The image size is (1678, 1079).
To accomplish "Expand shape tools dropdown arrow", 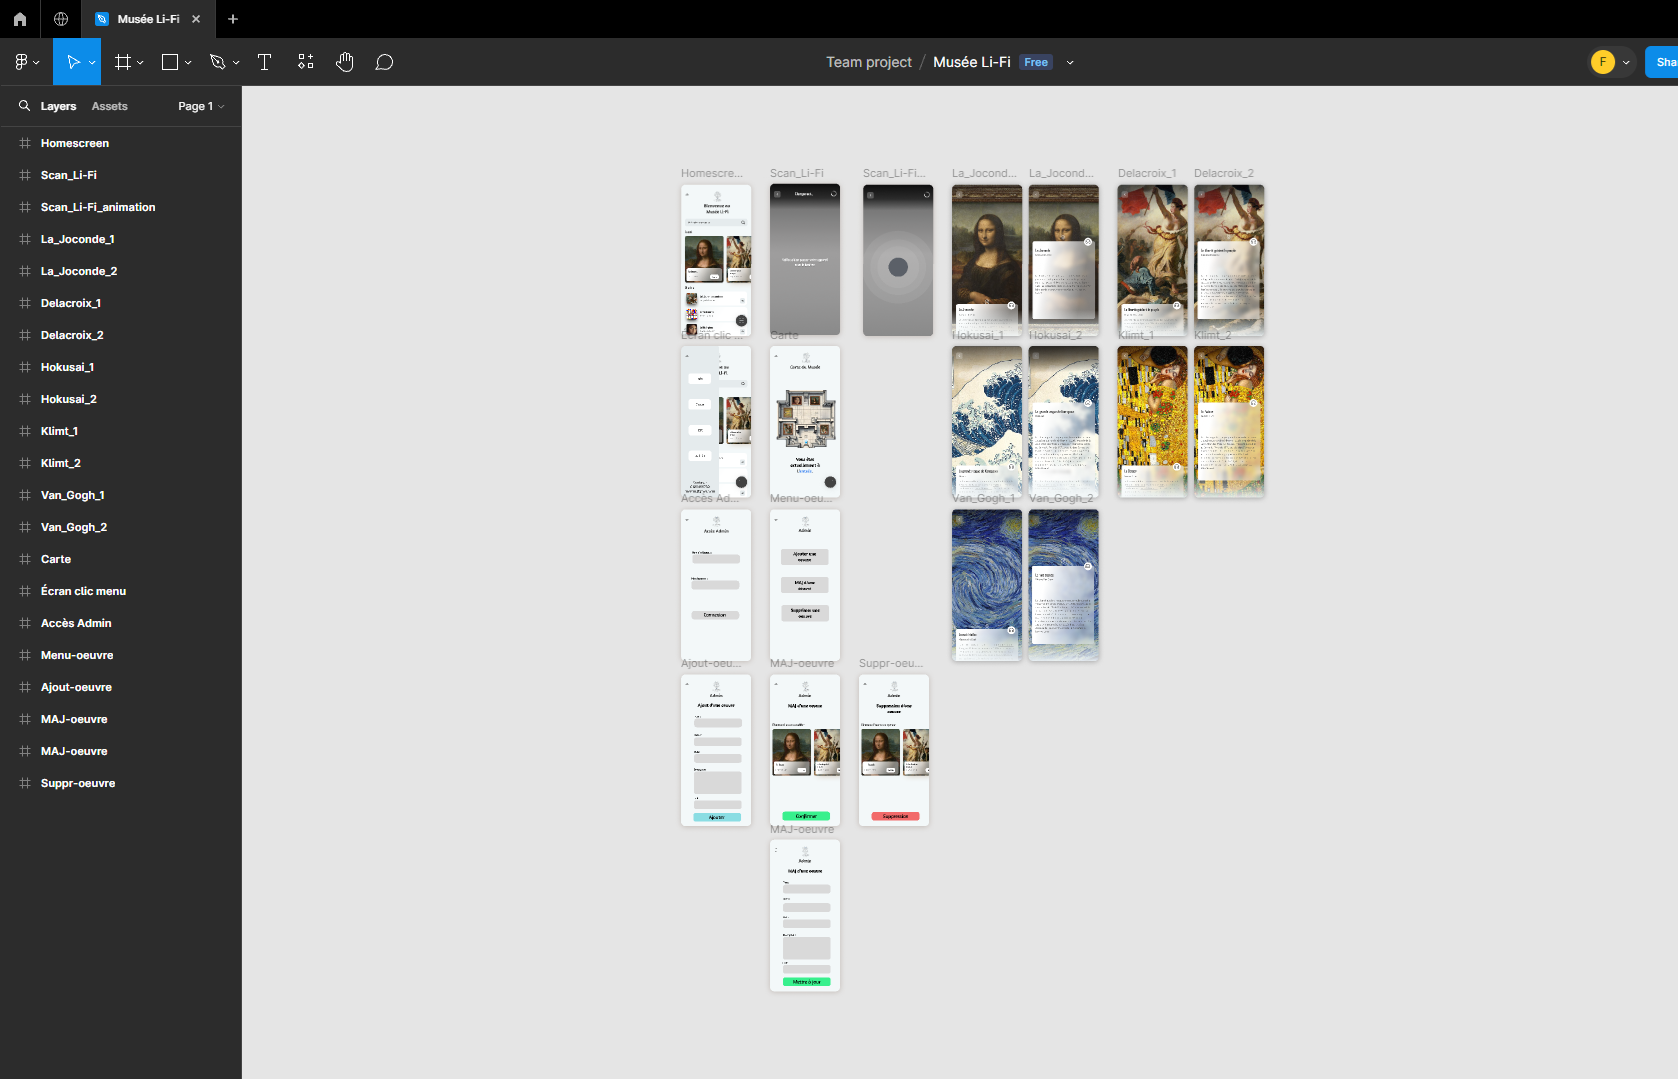I will point(188,62).
